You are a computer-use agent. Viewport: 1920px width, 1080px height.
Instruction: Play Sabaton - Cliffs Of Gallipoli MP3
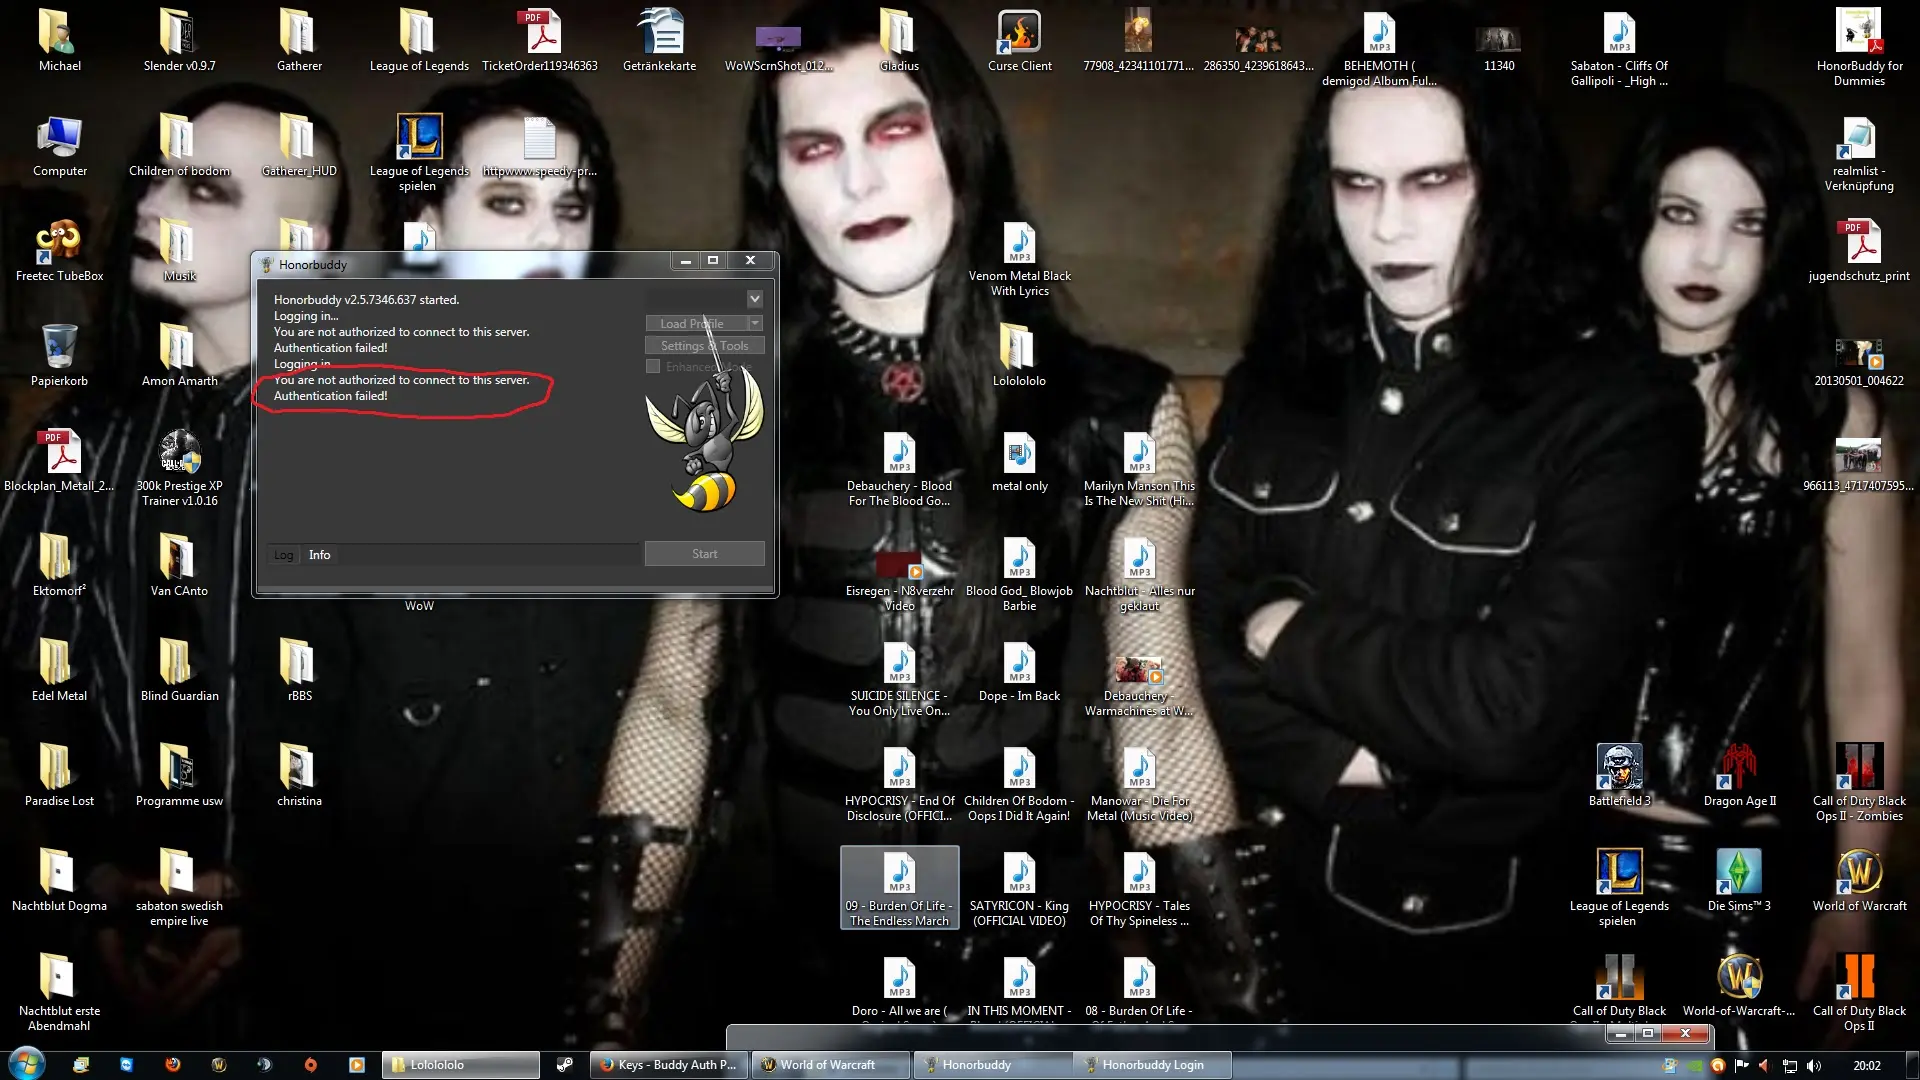point(1619,48)
